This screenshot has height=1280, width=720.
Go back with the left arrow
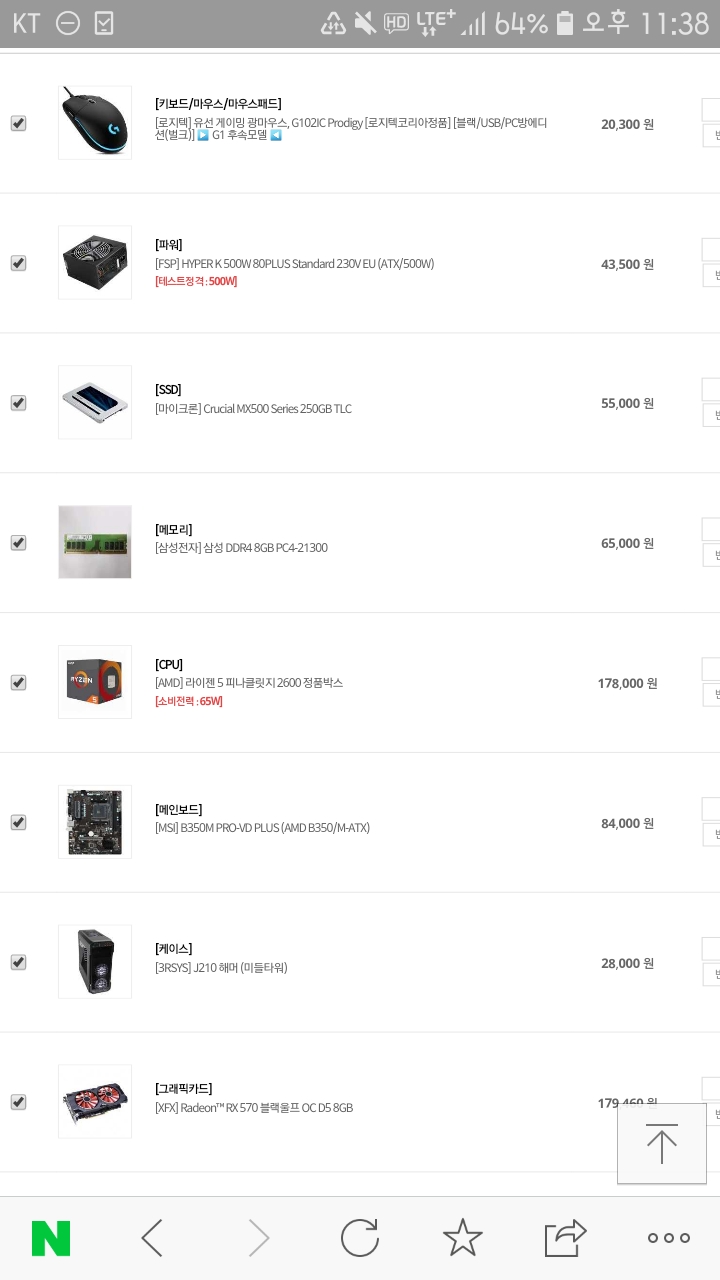click(152, 1238)
